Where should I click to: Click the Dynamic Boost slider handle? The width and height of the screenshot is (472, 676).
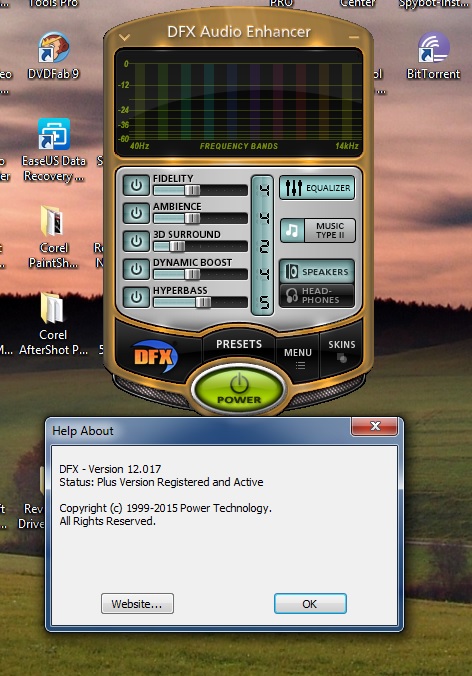[x=192, y=274]
